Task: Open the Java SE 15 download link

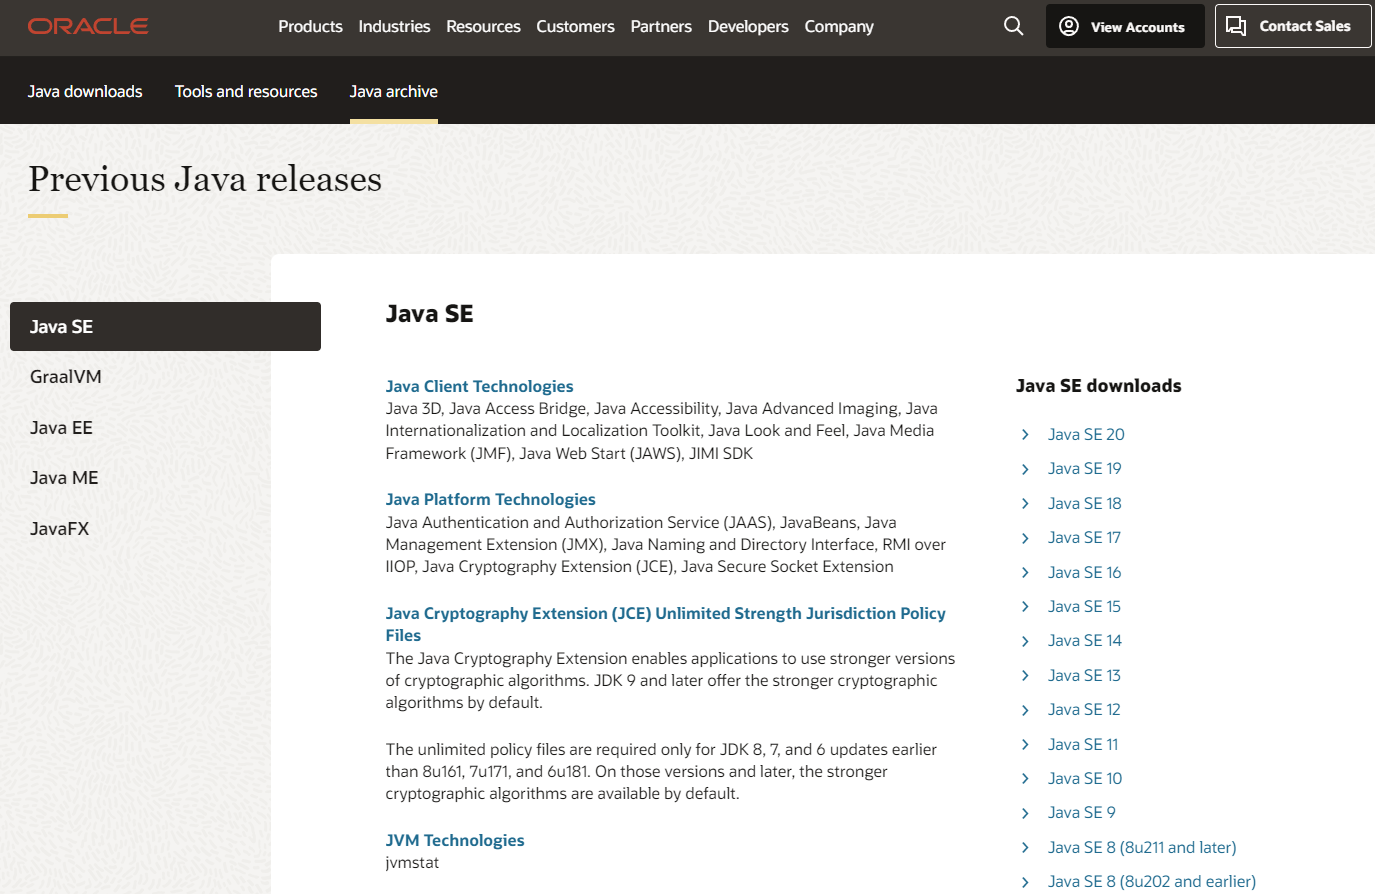Action: 1084,607
